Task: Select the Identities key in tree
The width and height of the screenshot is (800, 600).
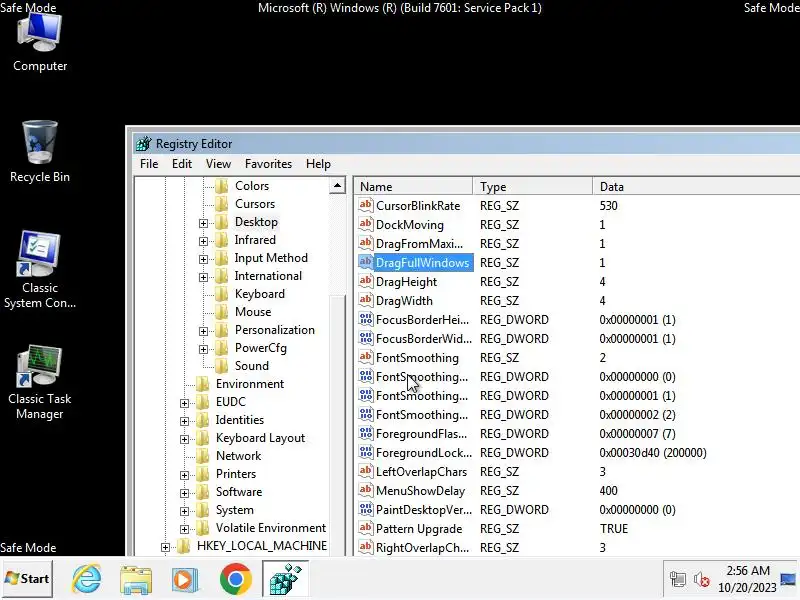Action: 239,419
